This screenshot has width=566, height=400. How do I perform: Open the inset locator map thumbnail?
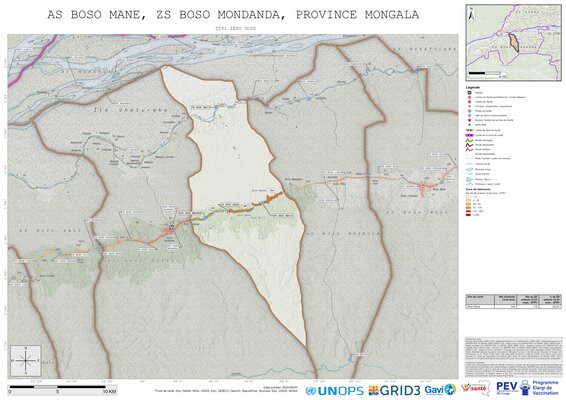(513, 42)
